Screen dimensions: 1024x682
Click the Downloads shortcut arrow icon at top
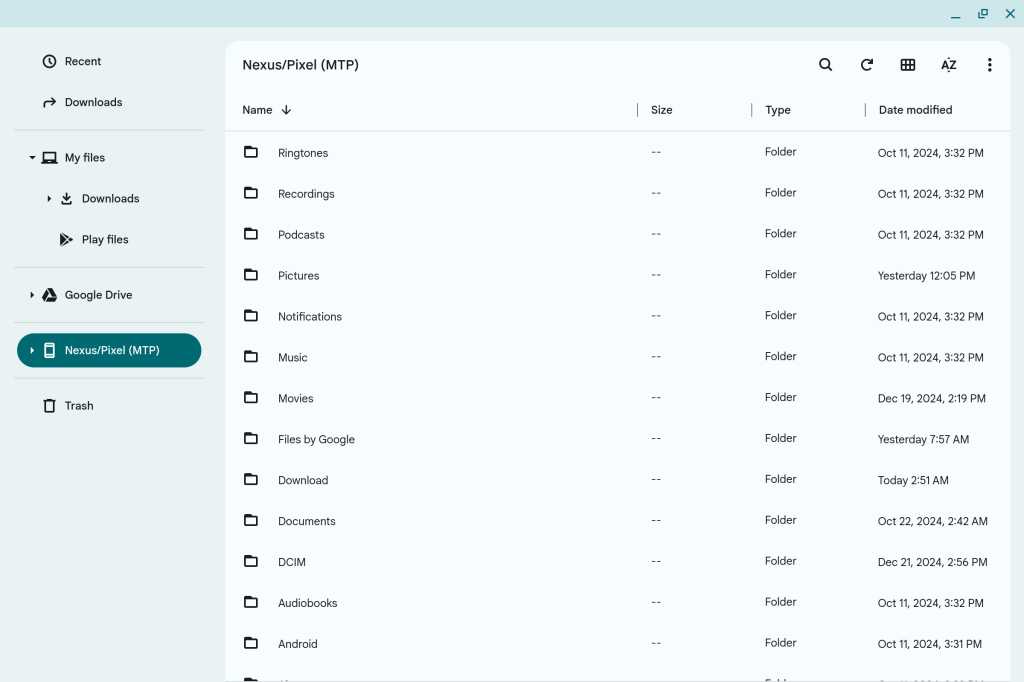pyautogui.click(x=50, y=103)
